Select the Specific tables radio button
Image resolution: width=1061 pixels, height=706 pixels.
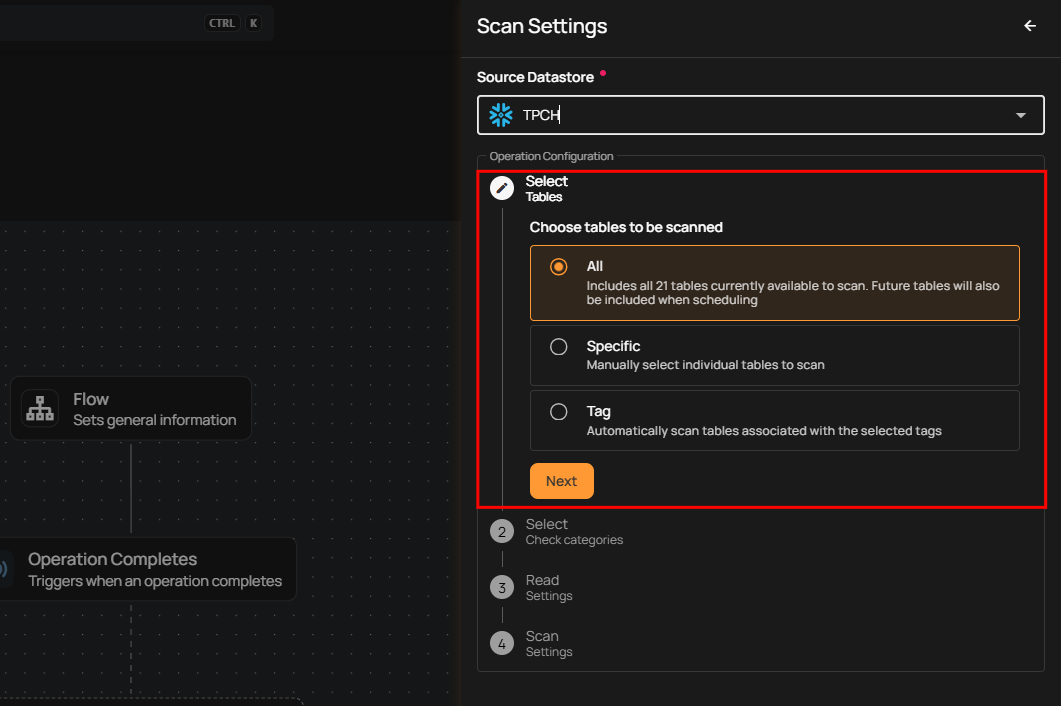coord(559,347)
